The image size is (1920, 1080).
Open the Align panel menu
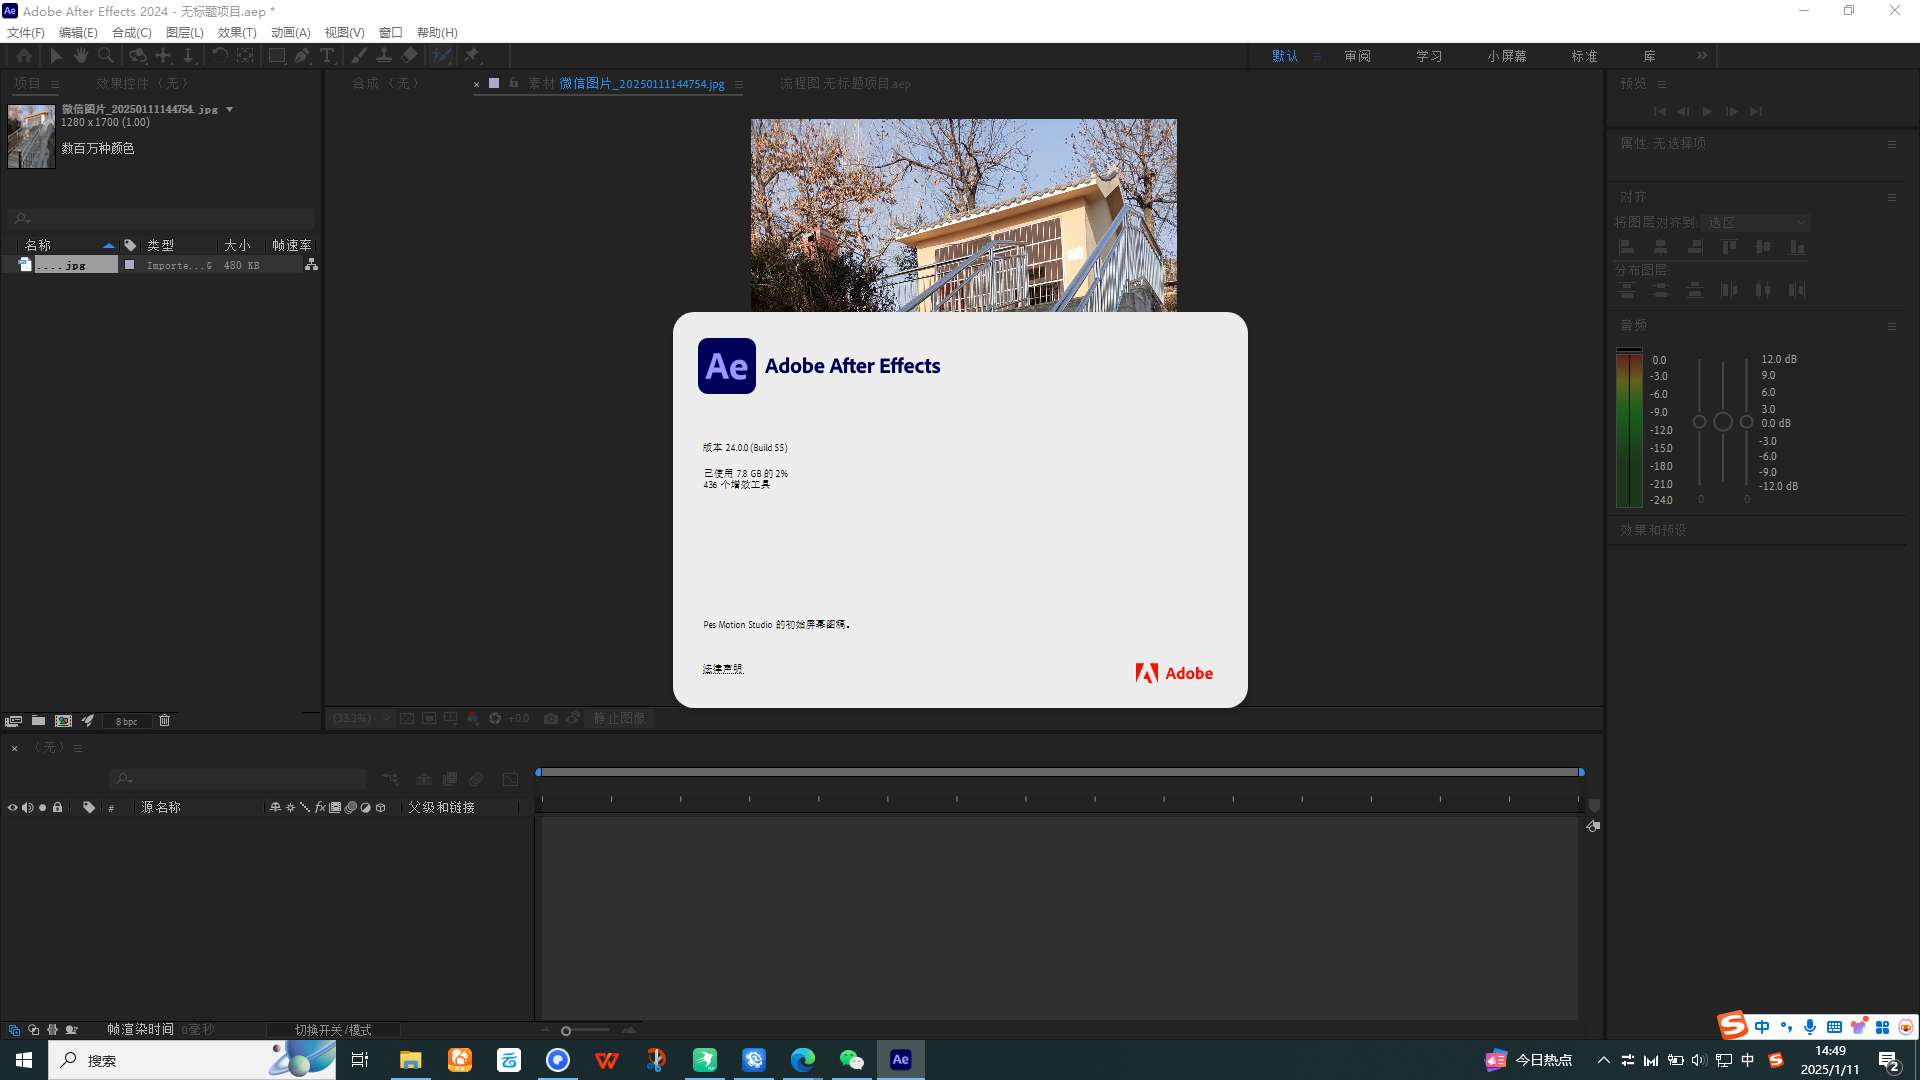coord(1892,198)
